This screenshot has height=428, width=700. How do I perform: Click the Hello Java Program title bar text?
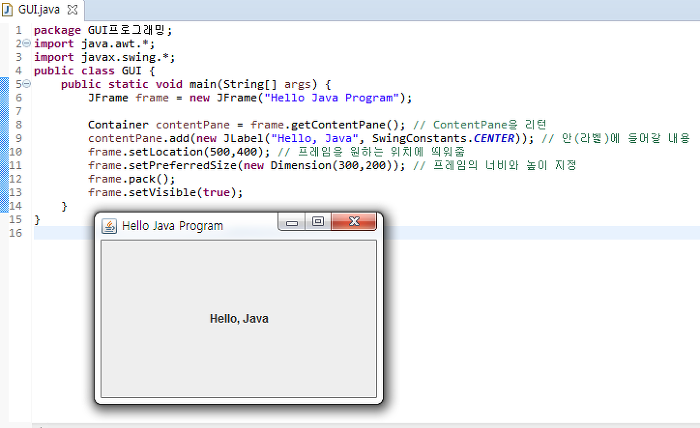pyautogui.click(x=172, y=226)
